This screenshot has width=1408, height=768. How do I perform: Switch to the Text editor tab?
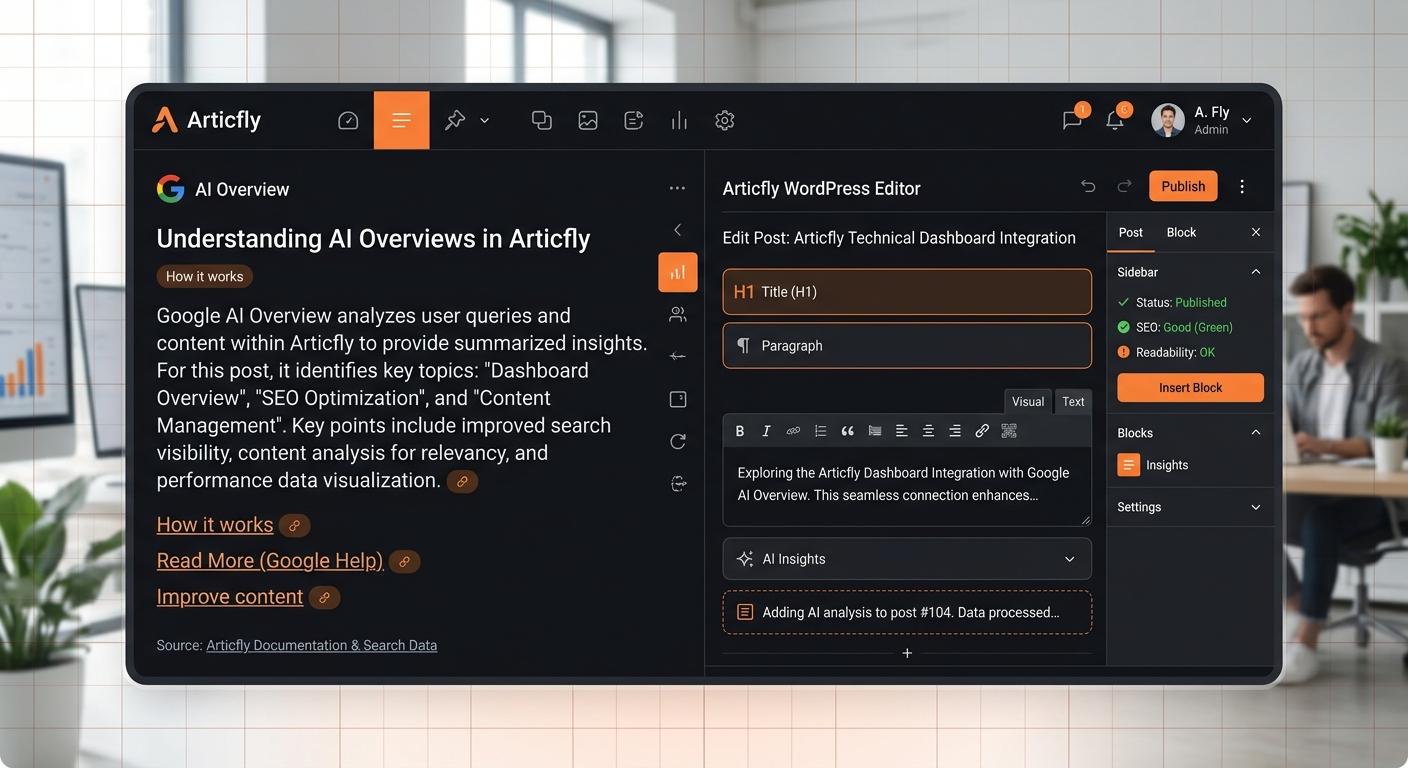[1073, 401]
